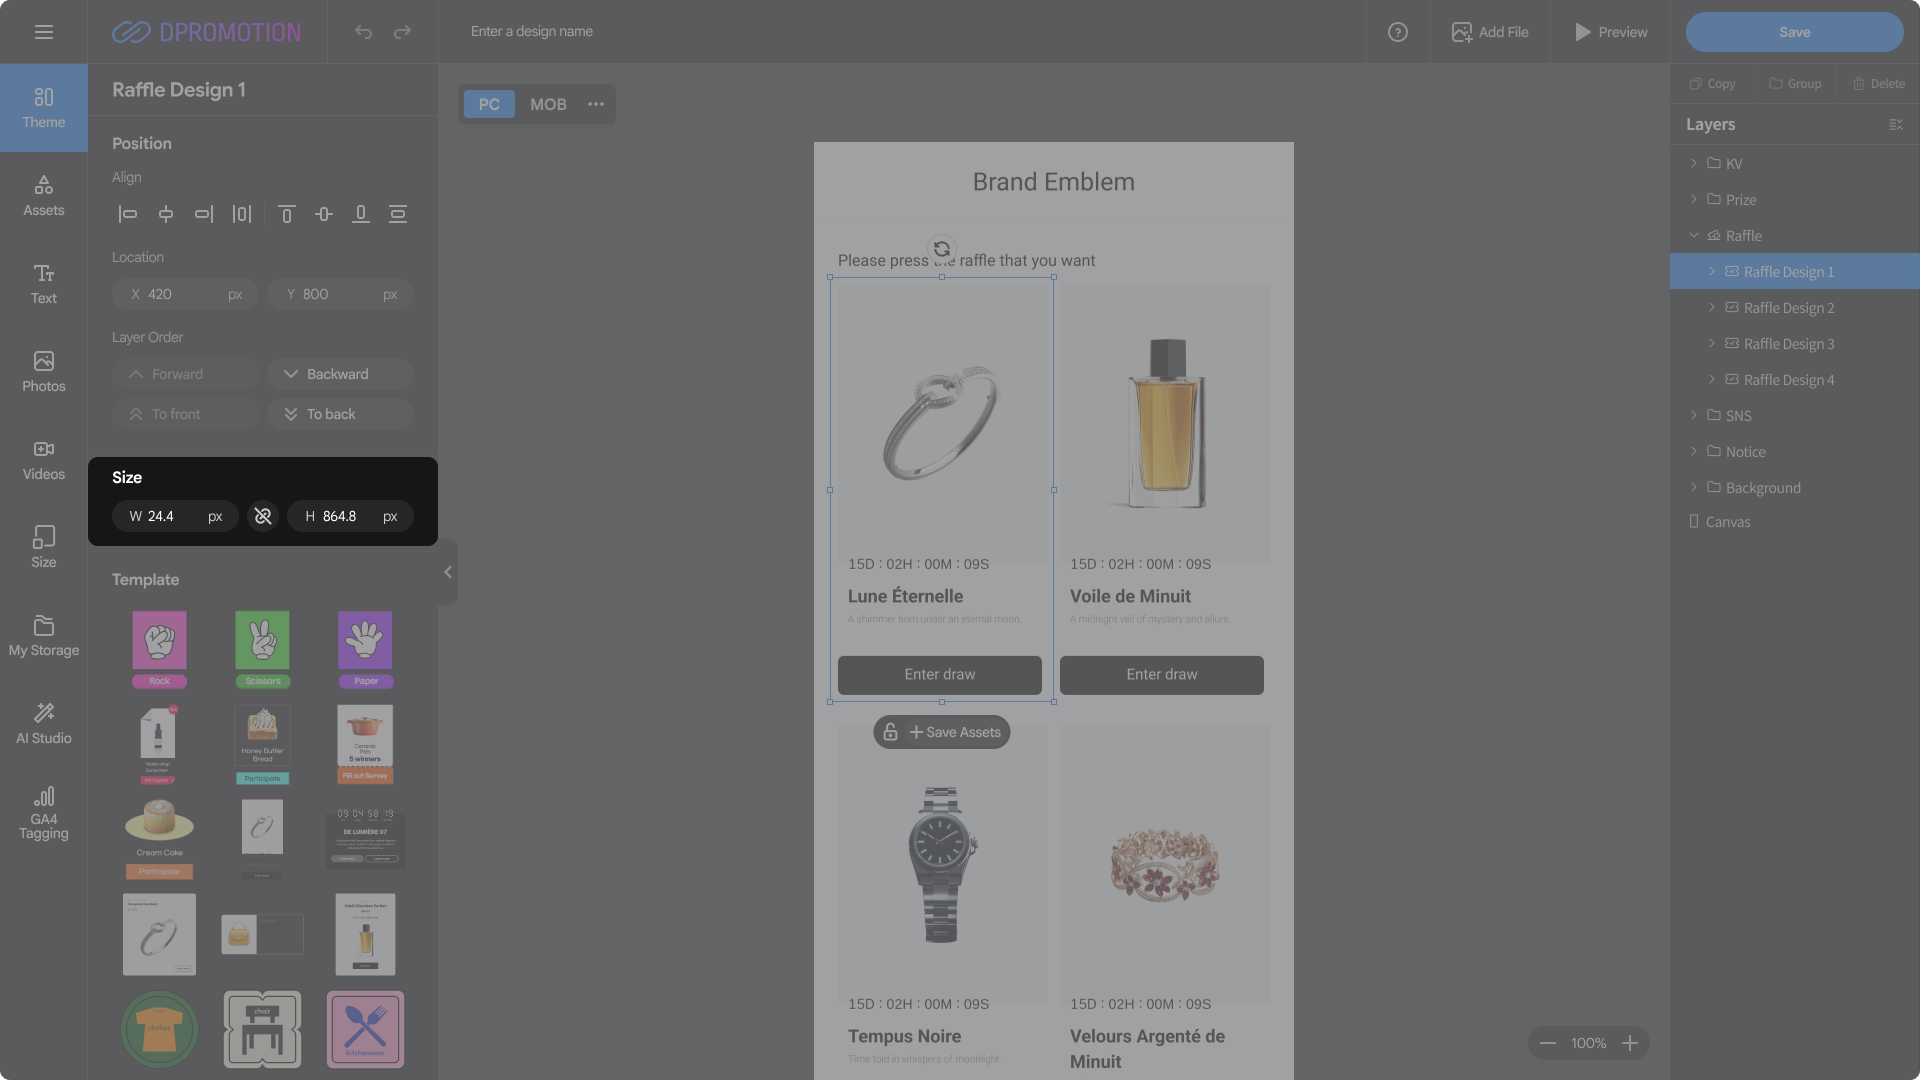
Task: Click the redo arrow icon
Action: click(x=402, y=32)
